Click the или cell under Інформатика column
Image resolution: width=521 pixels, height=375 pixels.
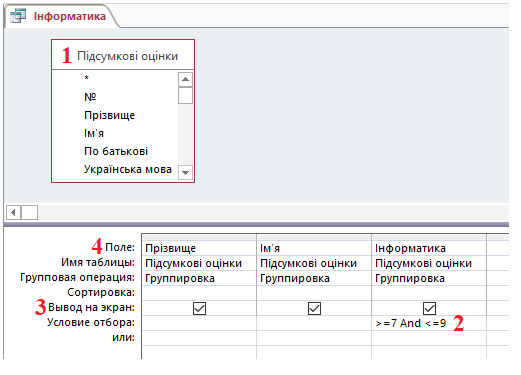coord(429,338)
